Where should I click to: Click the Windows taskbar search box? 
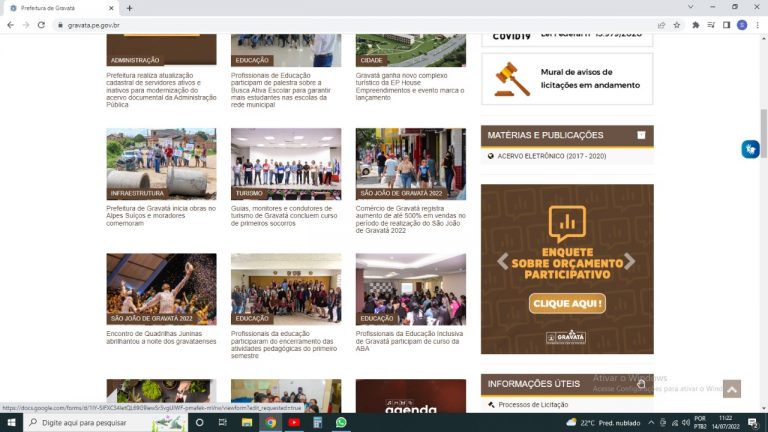(x=105, y=422)
